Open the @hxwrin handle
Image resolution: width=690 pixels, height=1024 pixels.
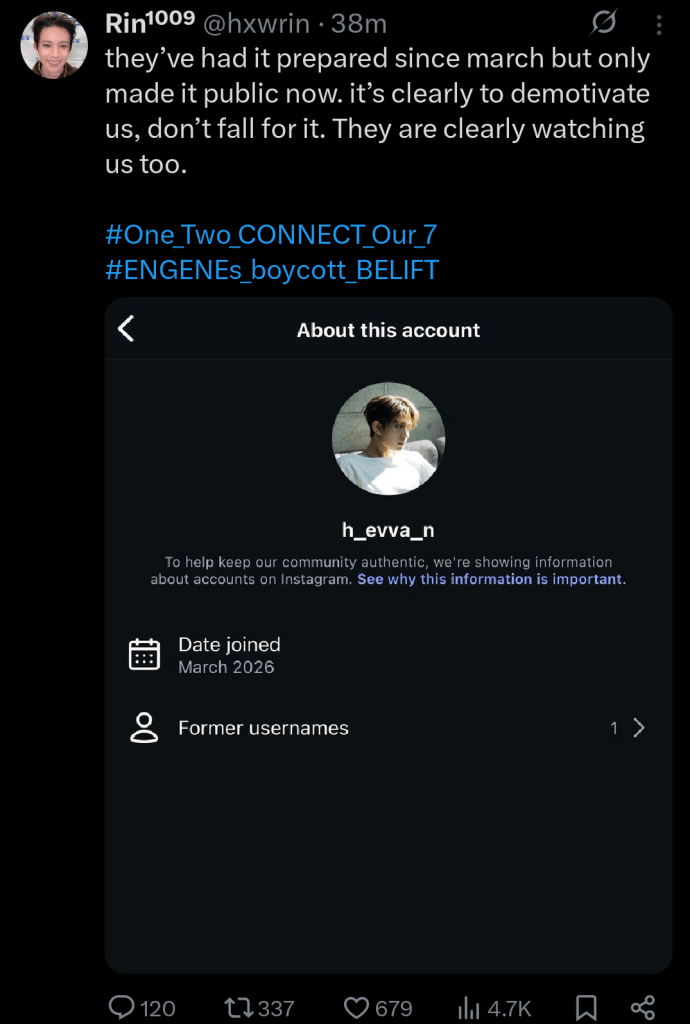click(x=256, y=24)
